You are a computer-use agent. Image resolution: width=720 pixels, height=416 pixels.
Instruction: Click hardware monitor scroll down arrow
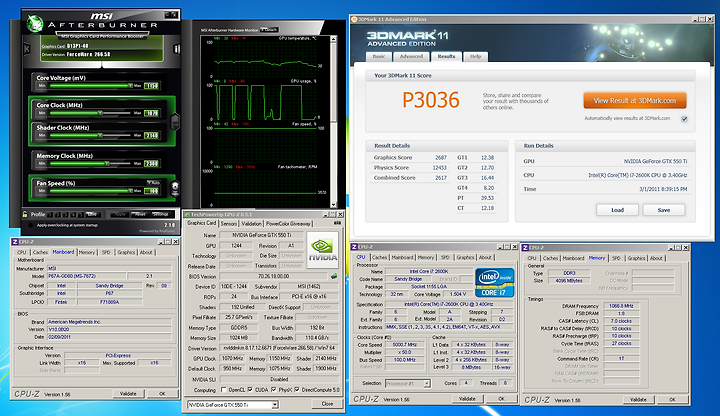(333, 205)
